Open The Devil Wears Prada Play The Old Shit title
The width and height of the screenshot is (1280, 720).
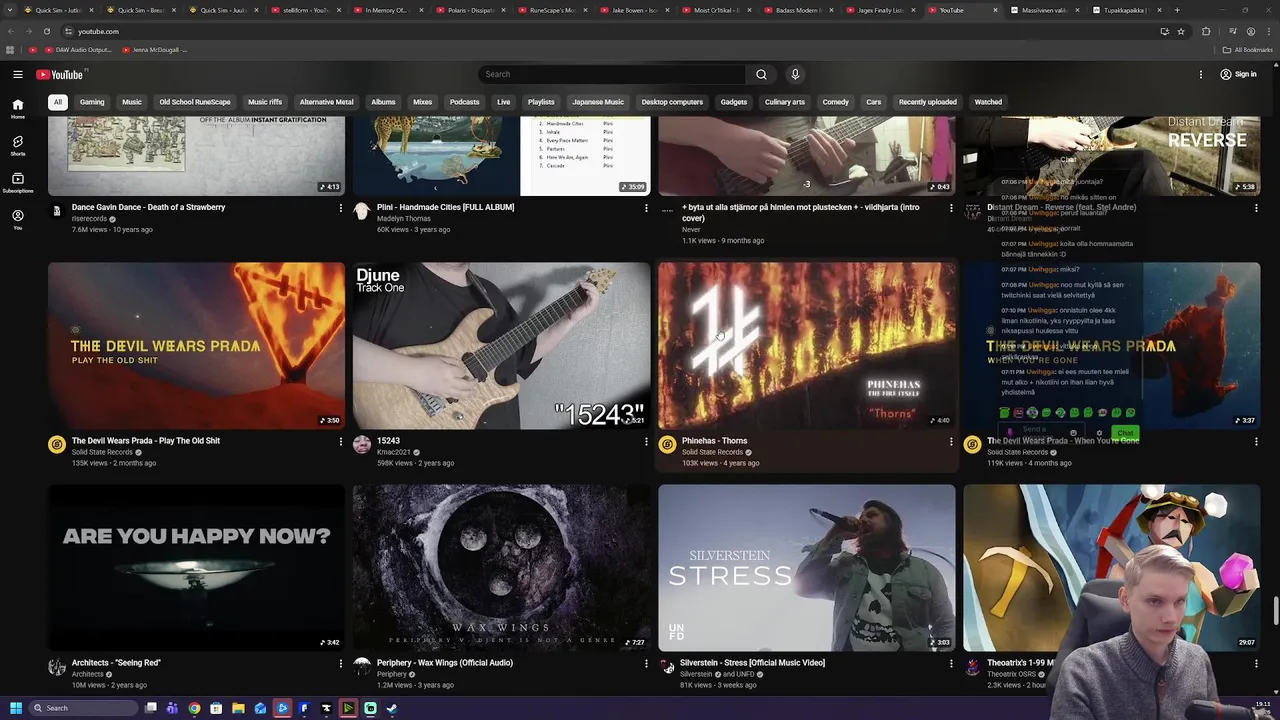tap(146, 441)
